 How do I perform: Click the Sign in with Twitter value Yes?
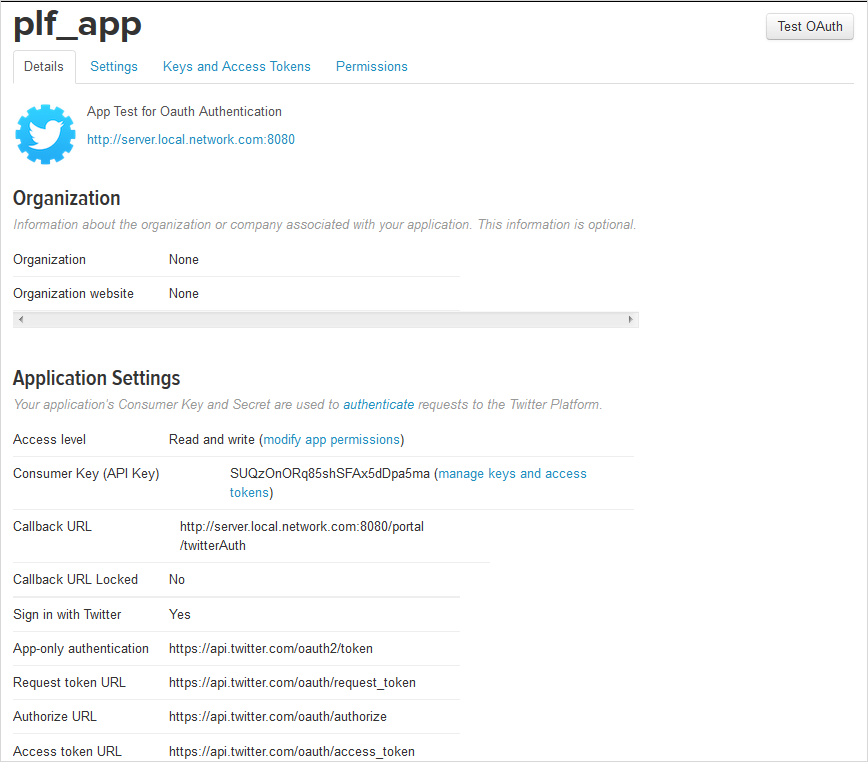point(179,614)
